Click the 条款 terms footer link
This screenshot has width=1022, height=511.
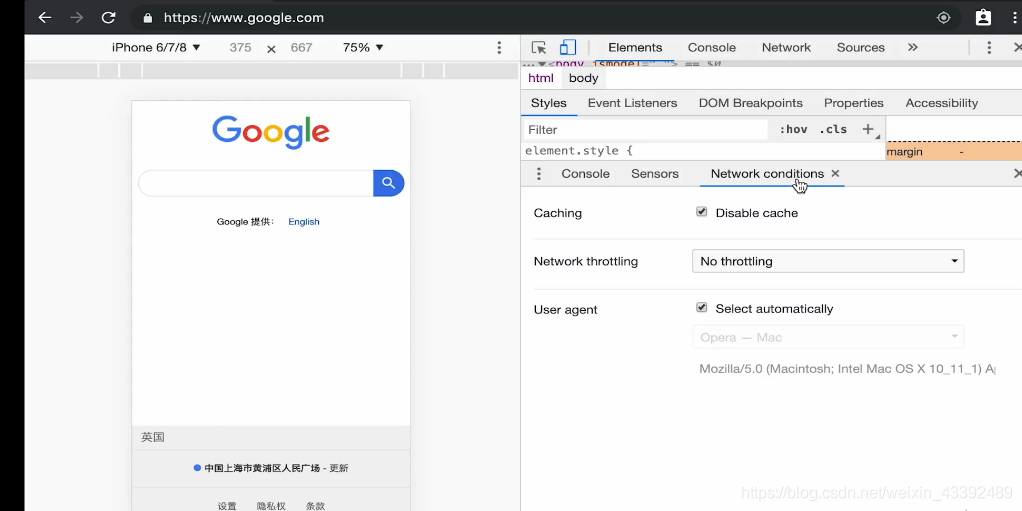coord(315,506)
